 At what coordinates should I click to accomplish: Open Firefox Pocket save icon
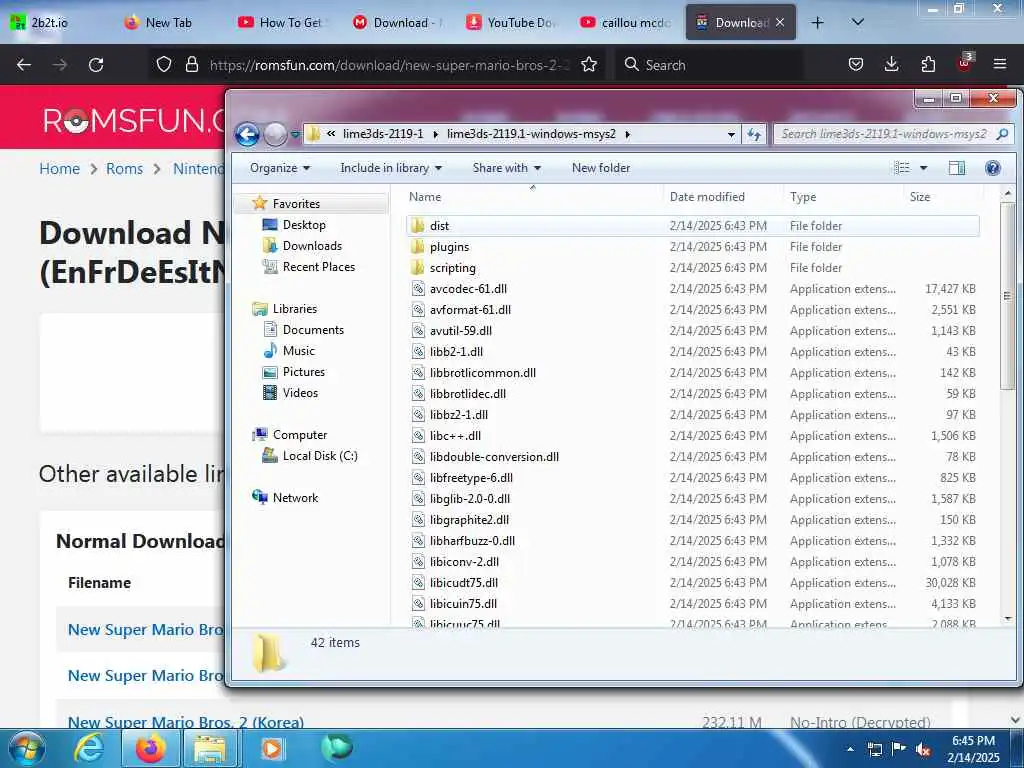pyautogui.click(x=856, y=65)
